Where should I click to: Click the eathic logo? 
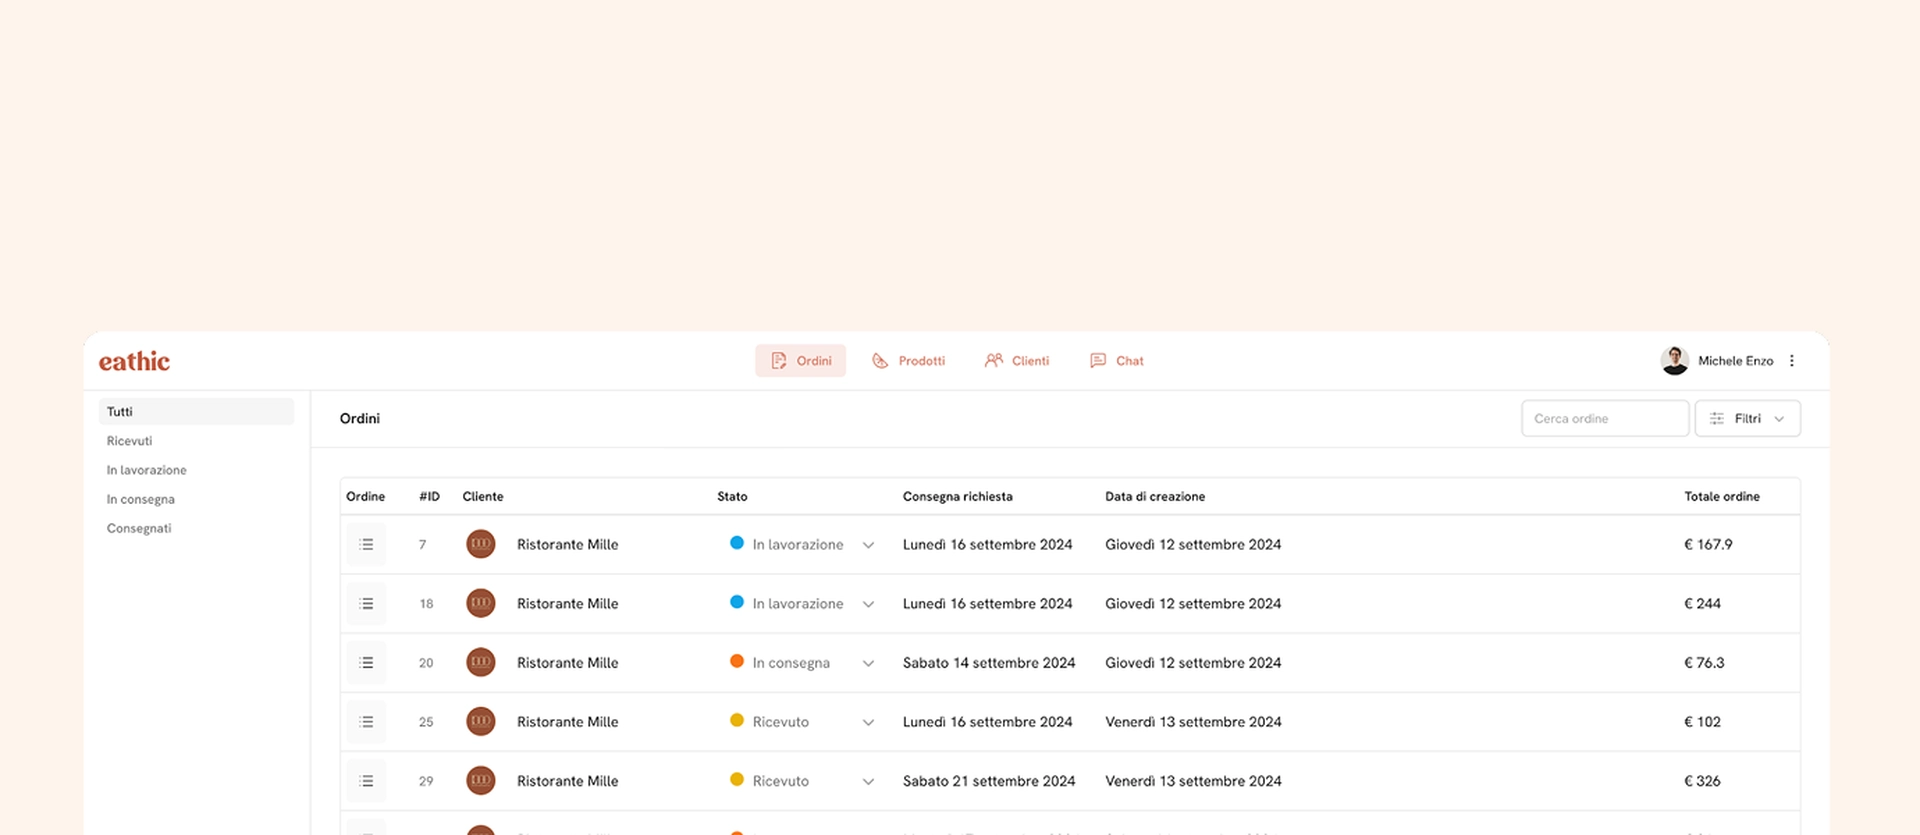134,361
